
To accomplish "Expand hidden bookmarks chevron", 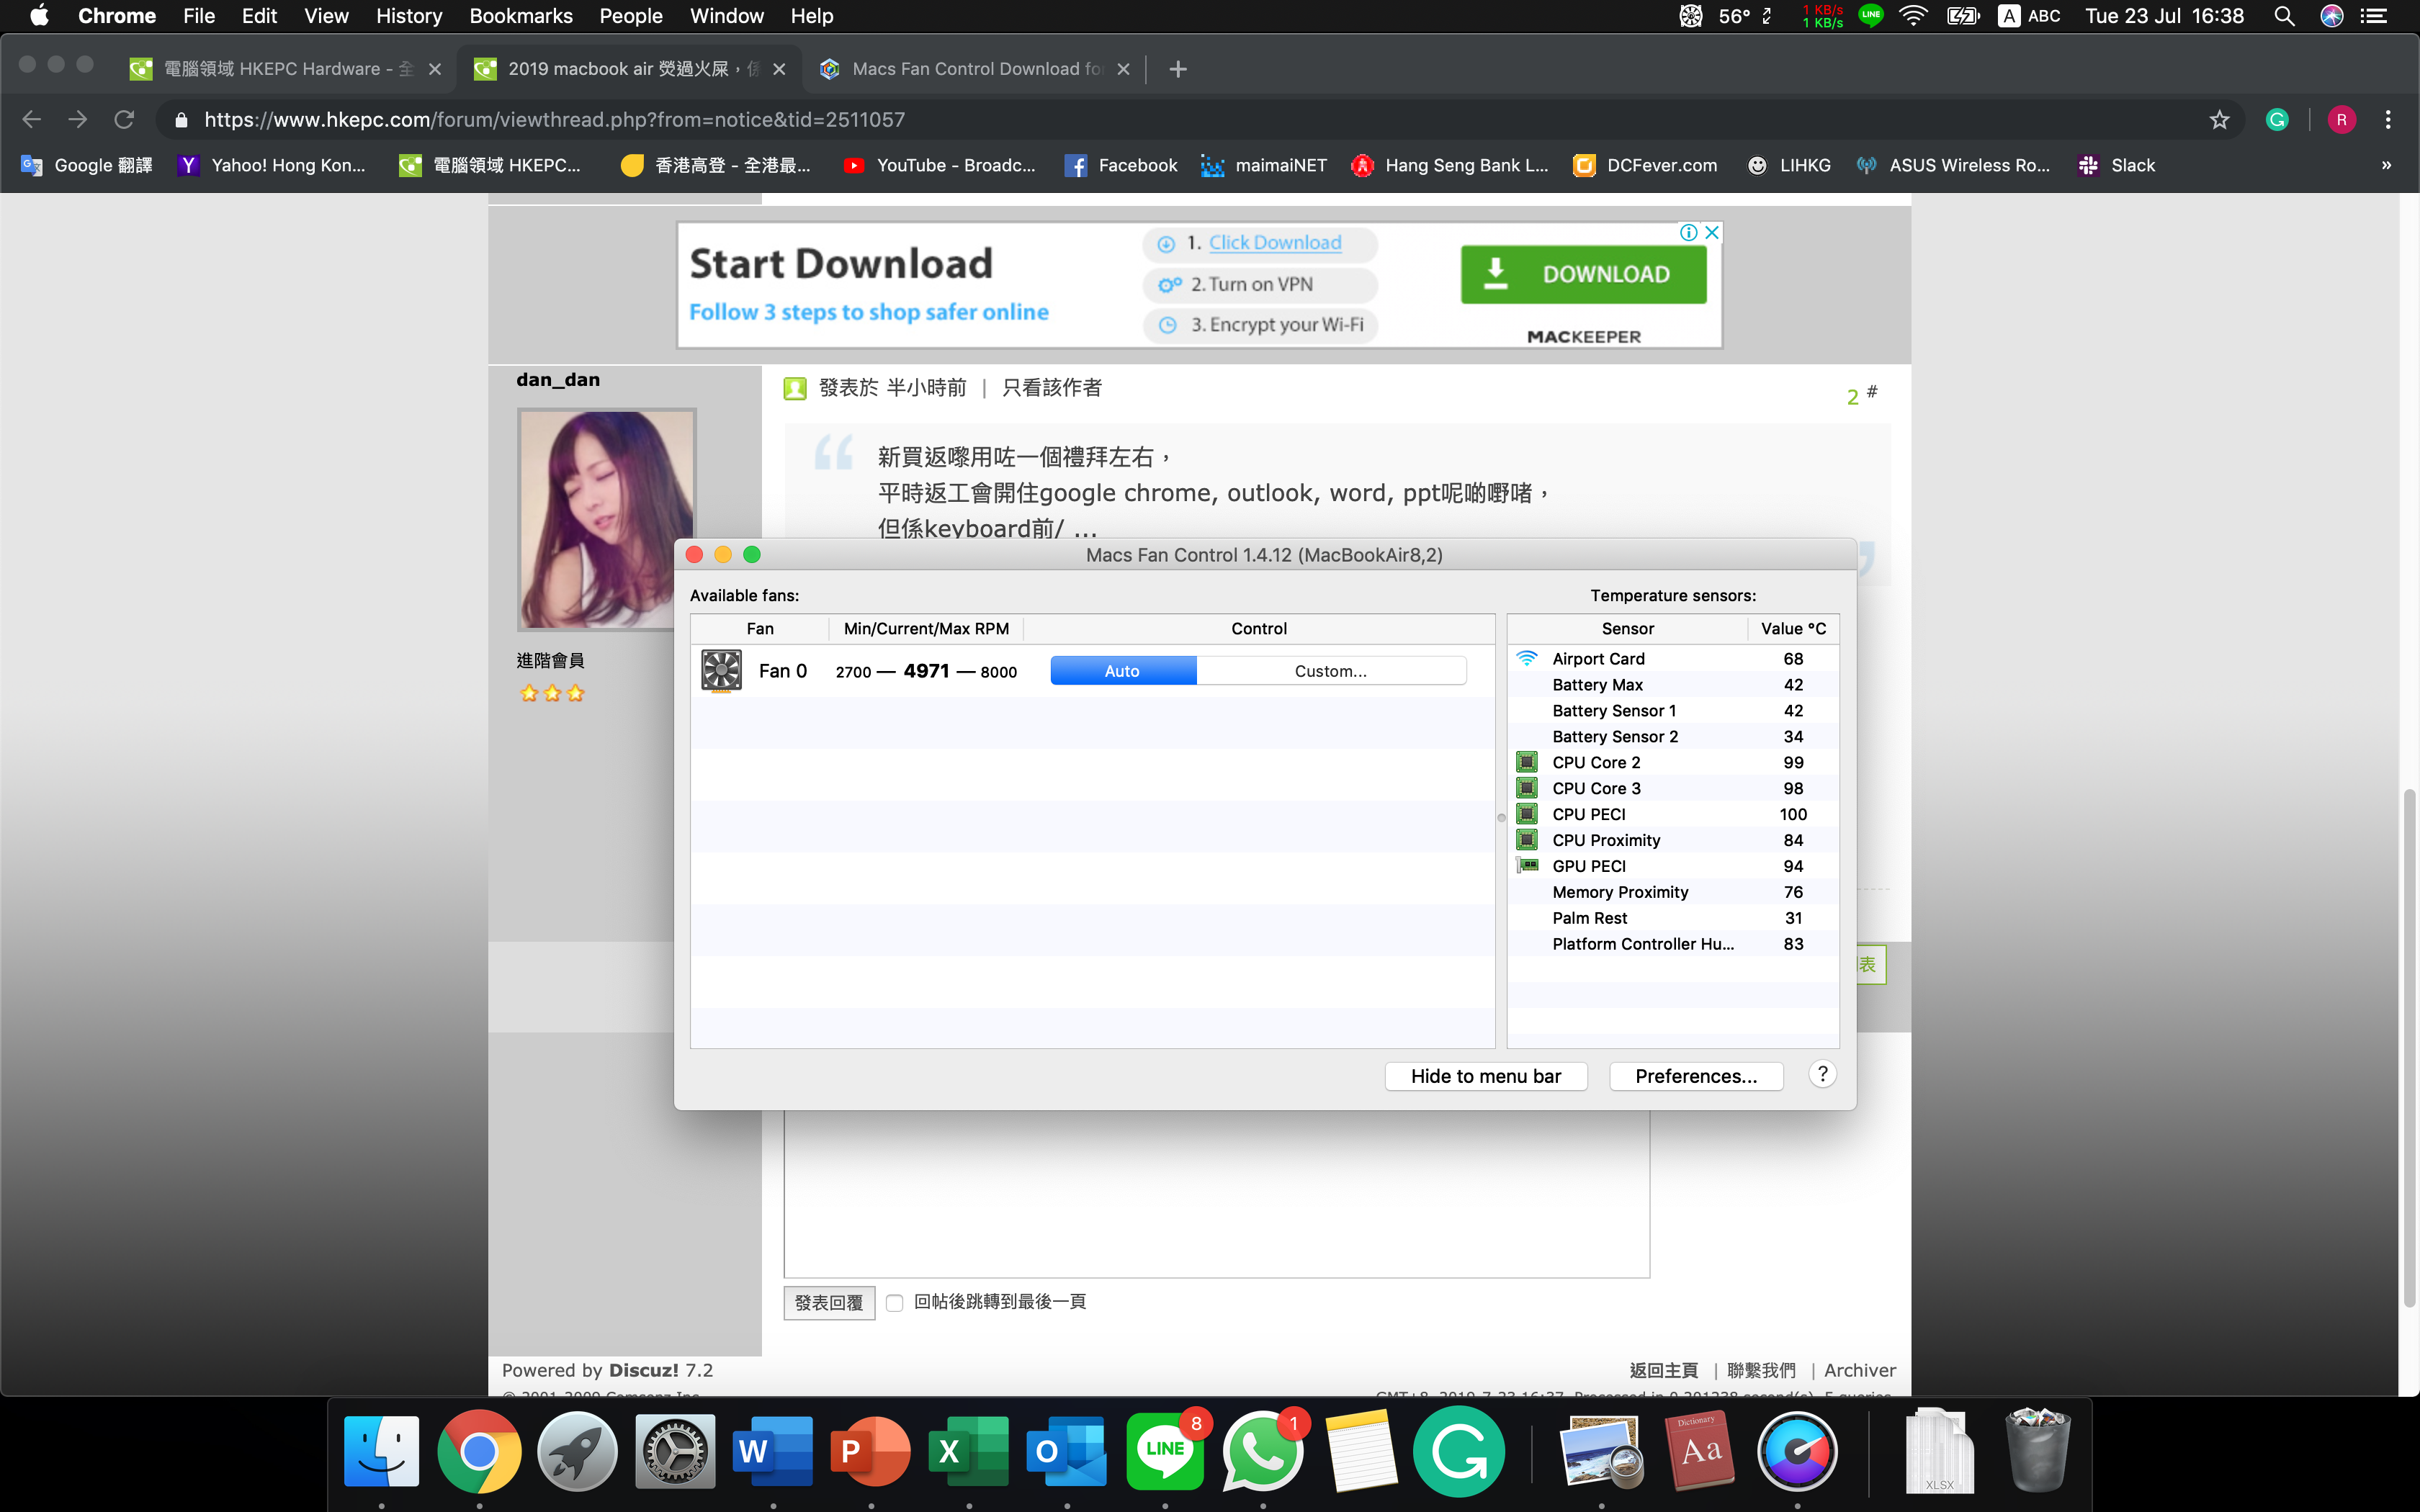I will (x=2387, y=166).
